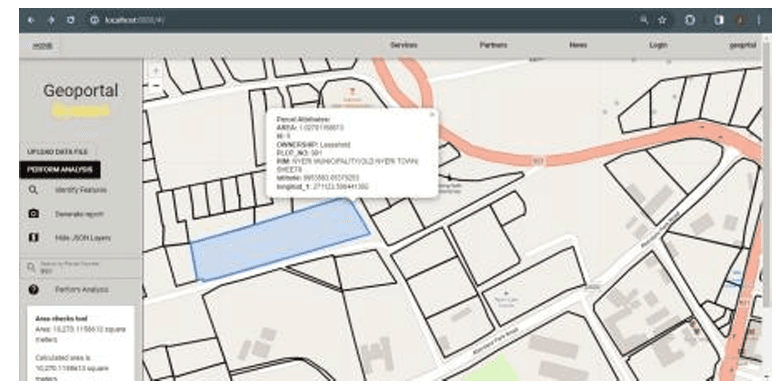
Task: Click OWNERSHIP: Leasehold in popup
Action: pyautogui.click(x=313, y=145)
